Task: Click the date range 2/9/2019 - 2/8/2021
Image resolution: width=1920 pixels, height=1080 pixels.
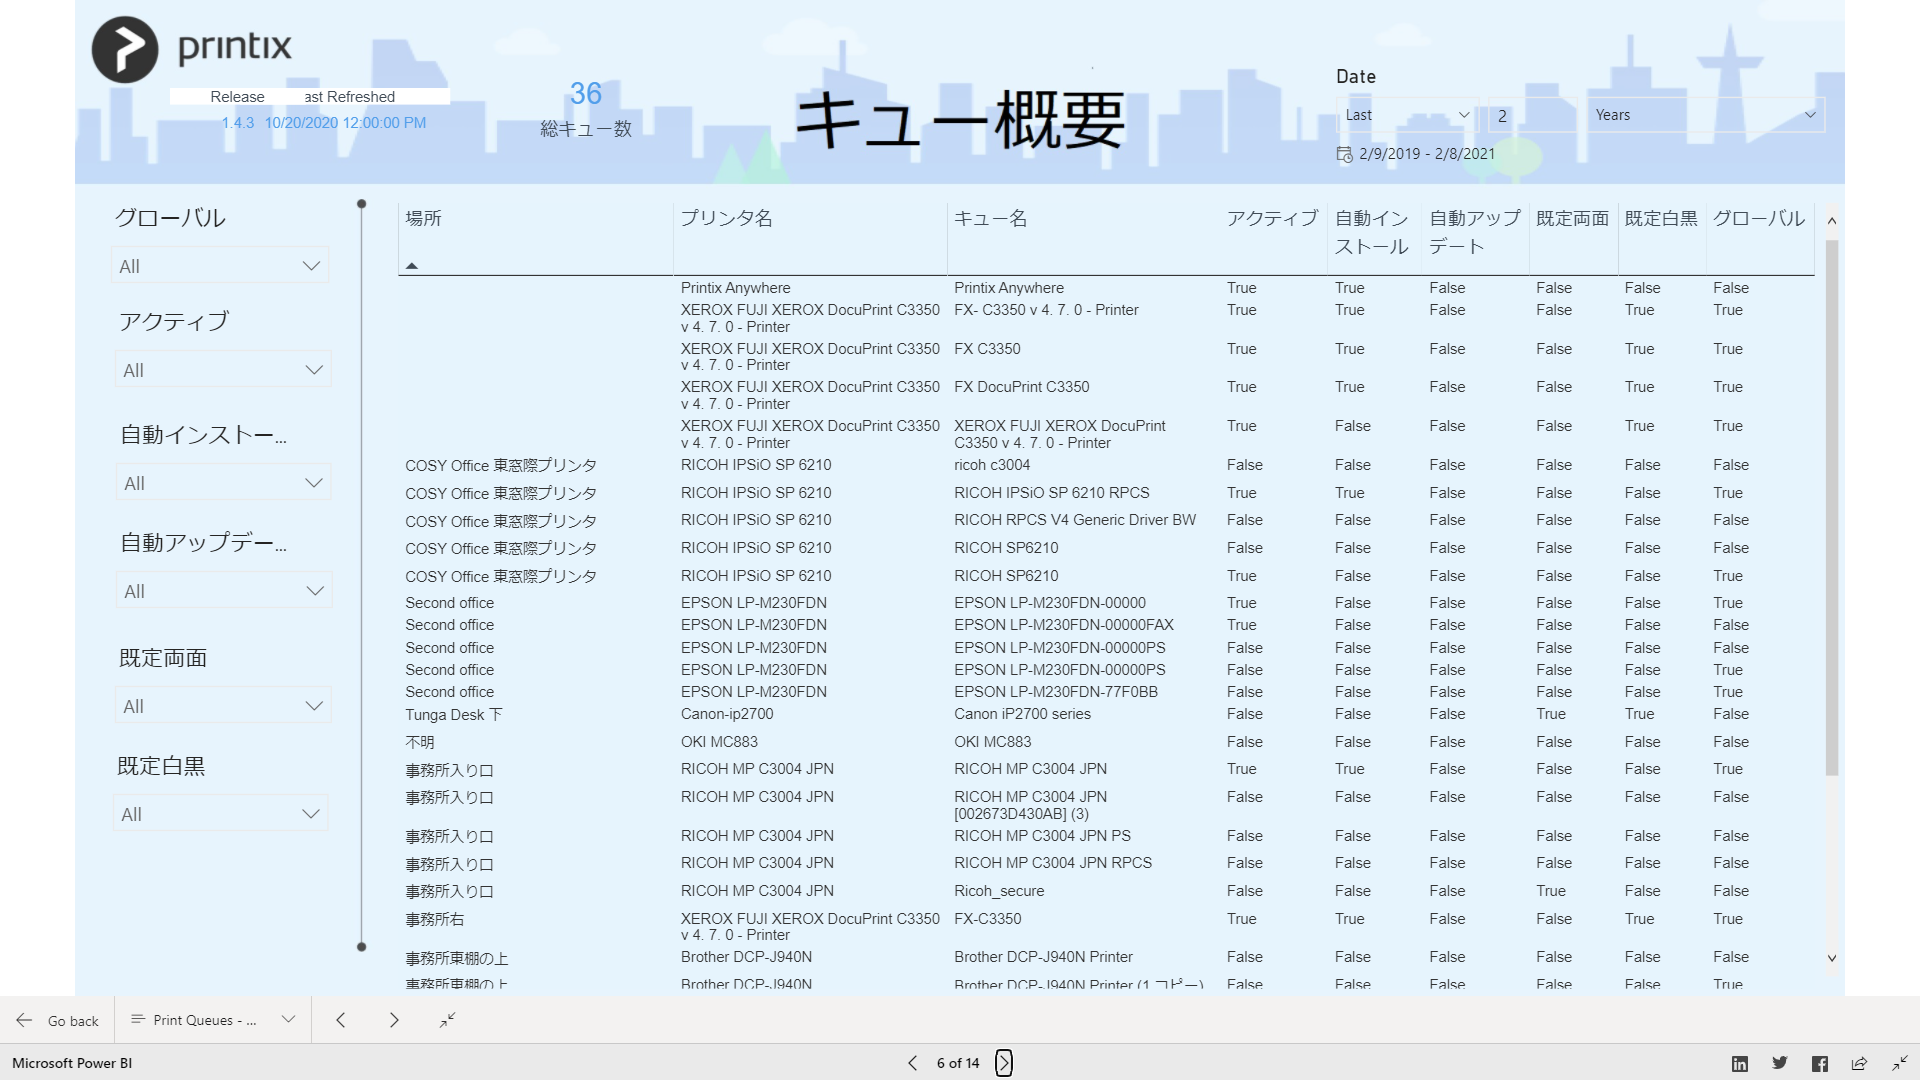Action: coord(1427,154)
